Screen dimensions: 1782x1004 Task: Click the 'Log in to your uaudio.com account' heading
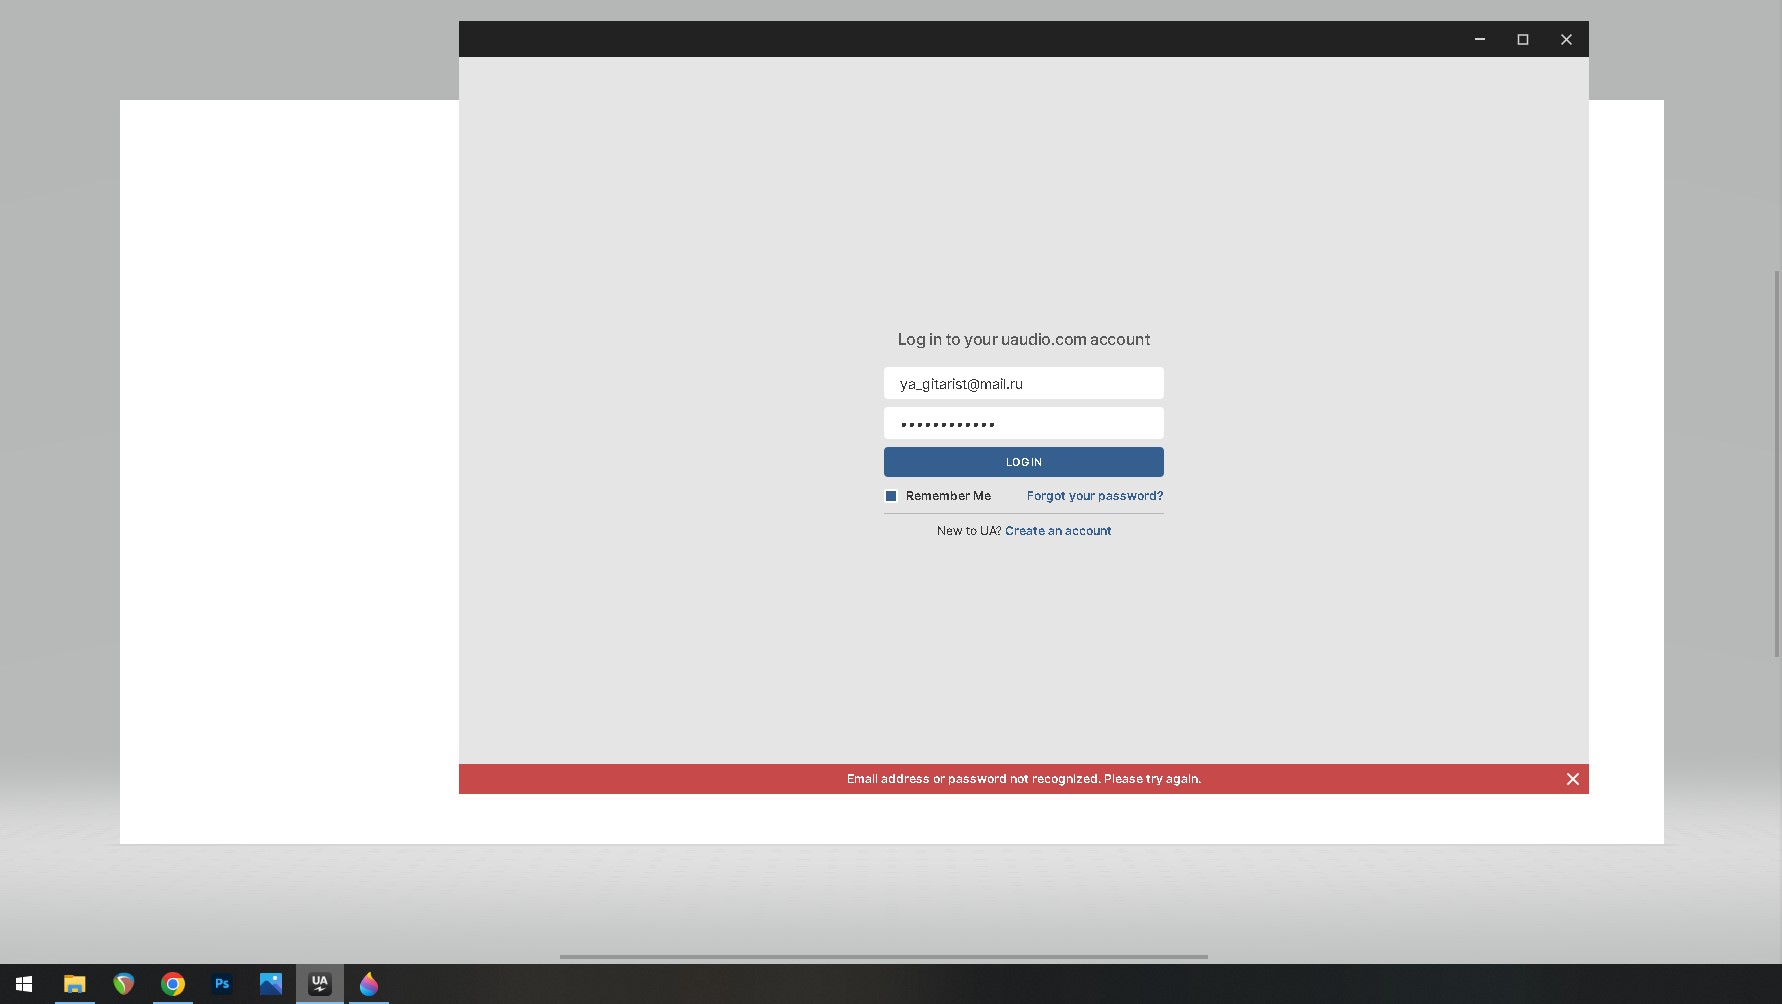pyautogui.click(x=1024, y=340)
